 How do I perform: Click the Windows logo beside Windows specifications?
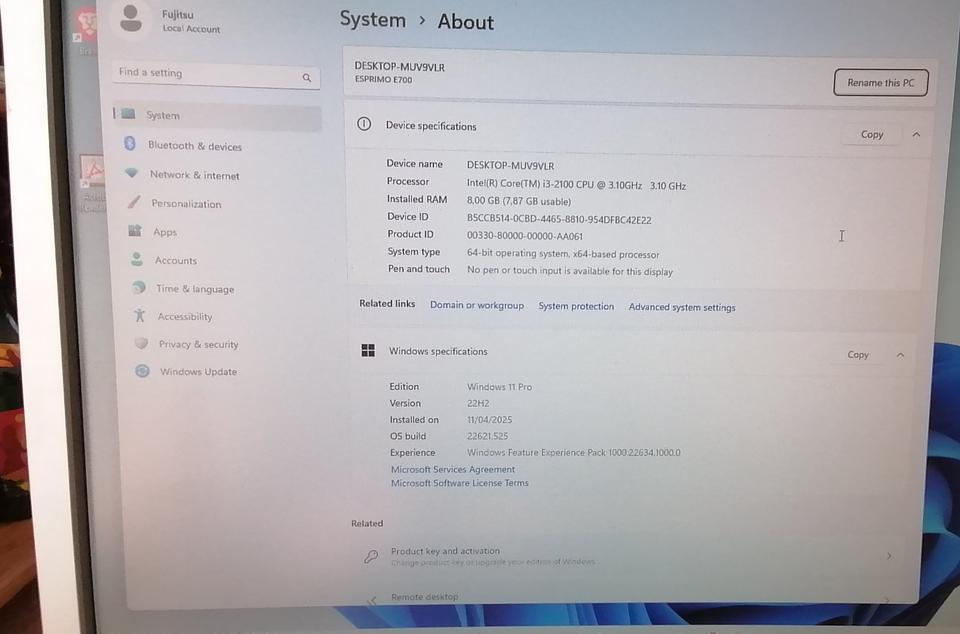(368, 350)
